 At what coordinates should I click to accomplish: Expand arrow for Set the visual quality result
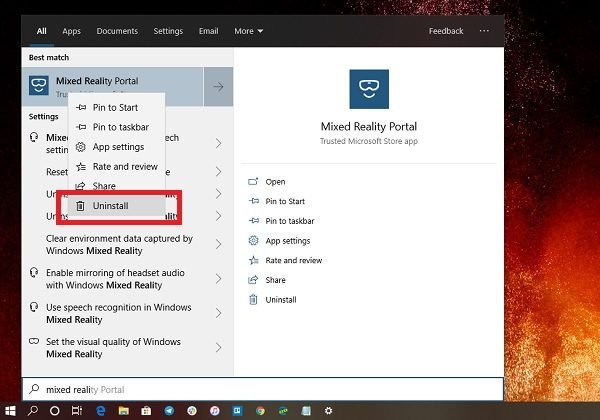(x=218, y=348)
